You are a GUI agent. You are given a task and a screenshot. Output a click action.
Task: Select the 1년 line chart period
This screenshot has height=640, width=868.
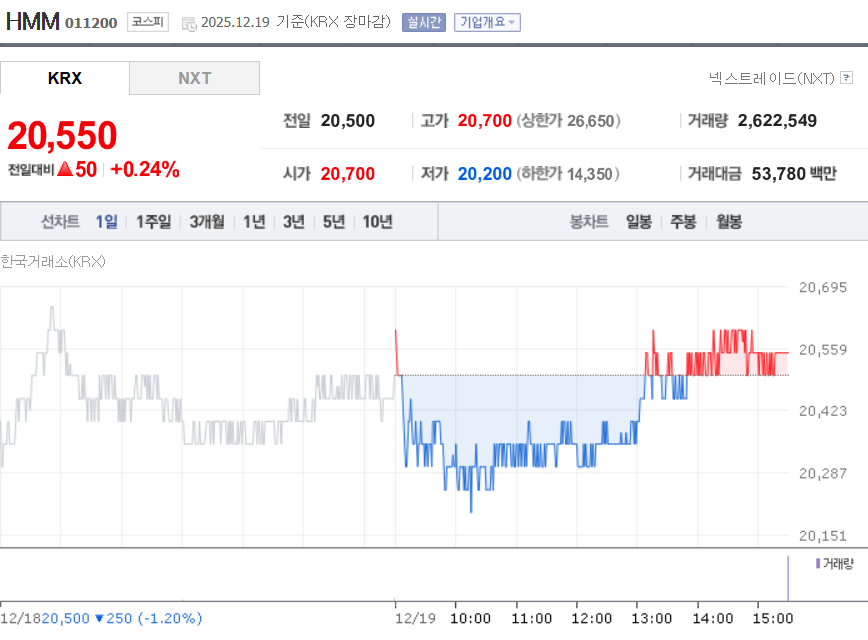click(x=254, y=221)
